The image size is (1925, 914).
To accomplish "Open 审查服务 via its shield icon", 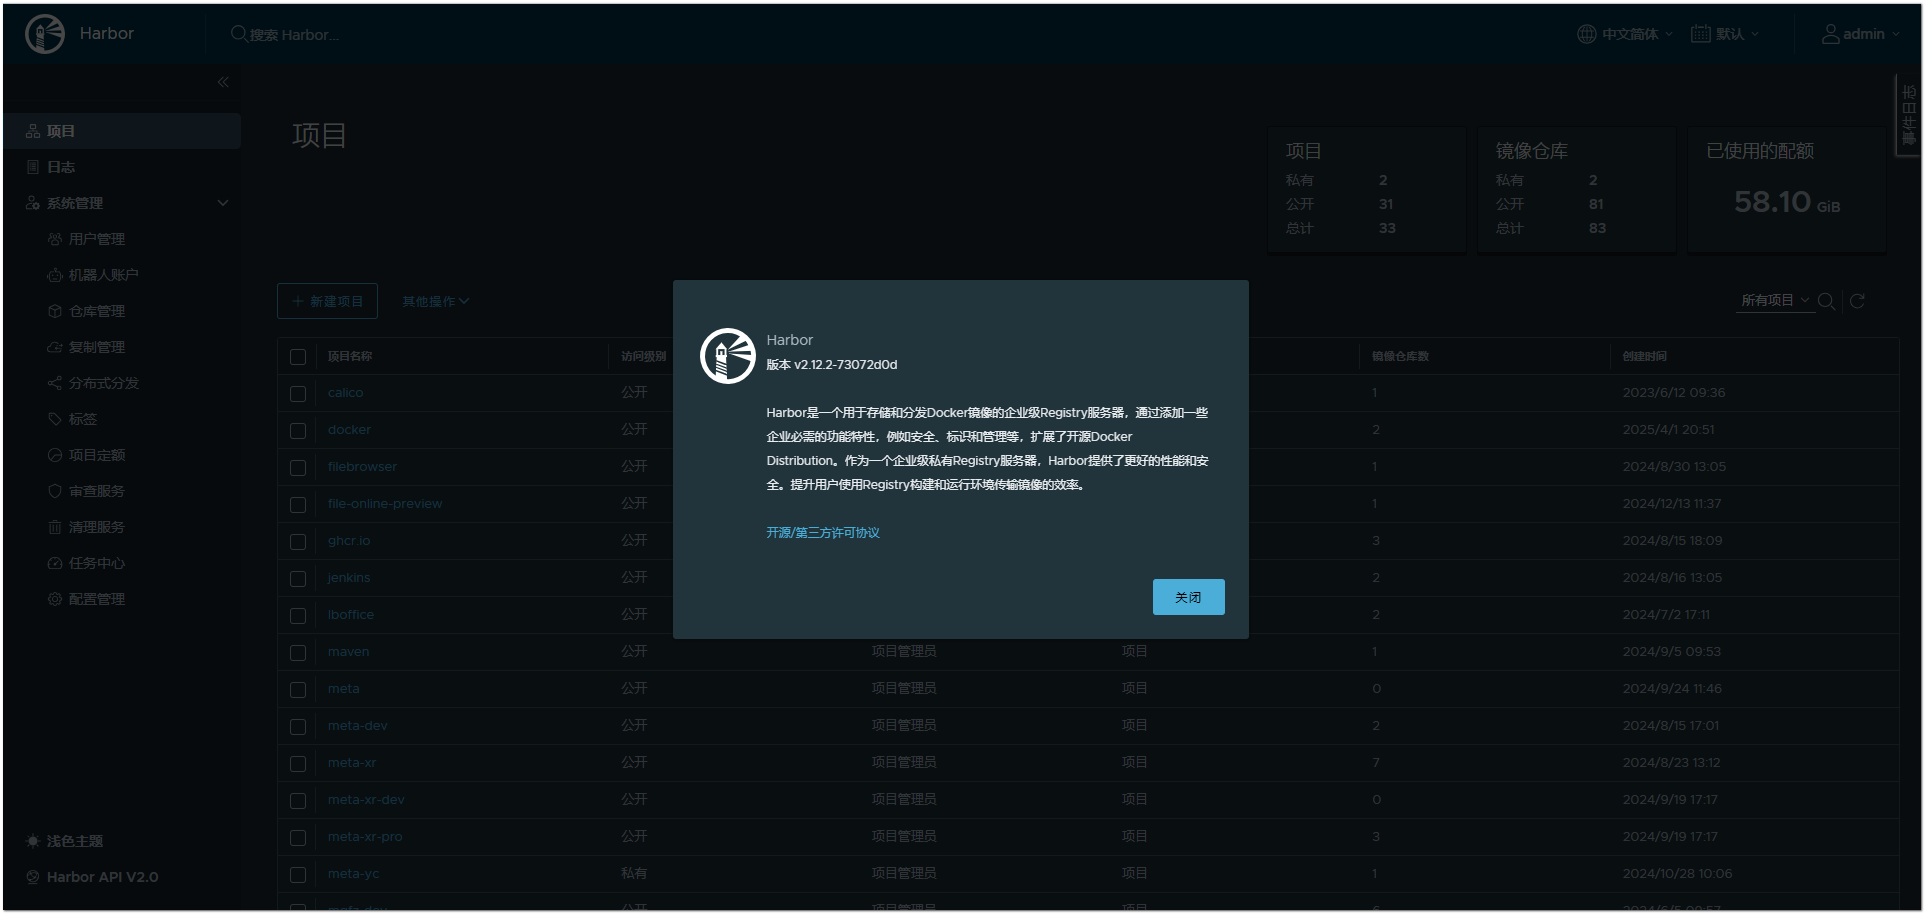I will [x=55, y=491].
